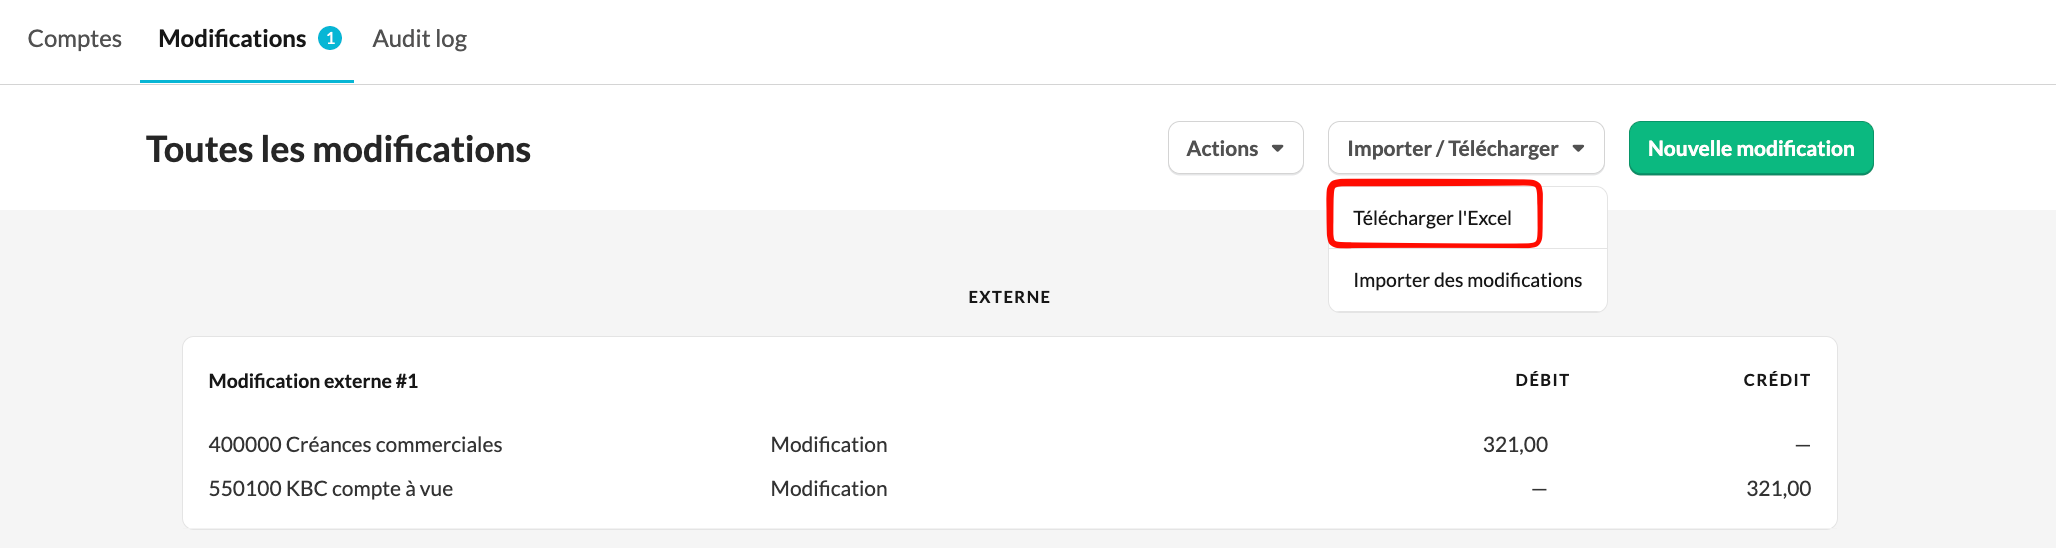Image resolution: width=2056 pixels, height=548 pixels.
Task: Click the blue notification badge on Modifications
Action: click(x=330, y=38)
